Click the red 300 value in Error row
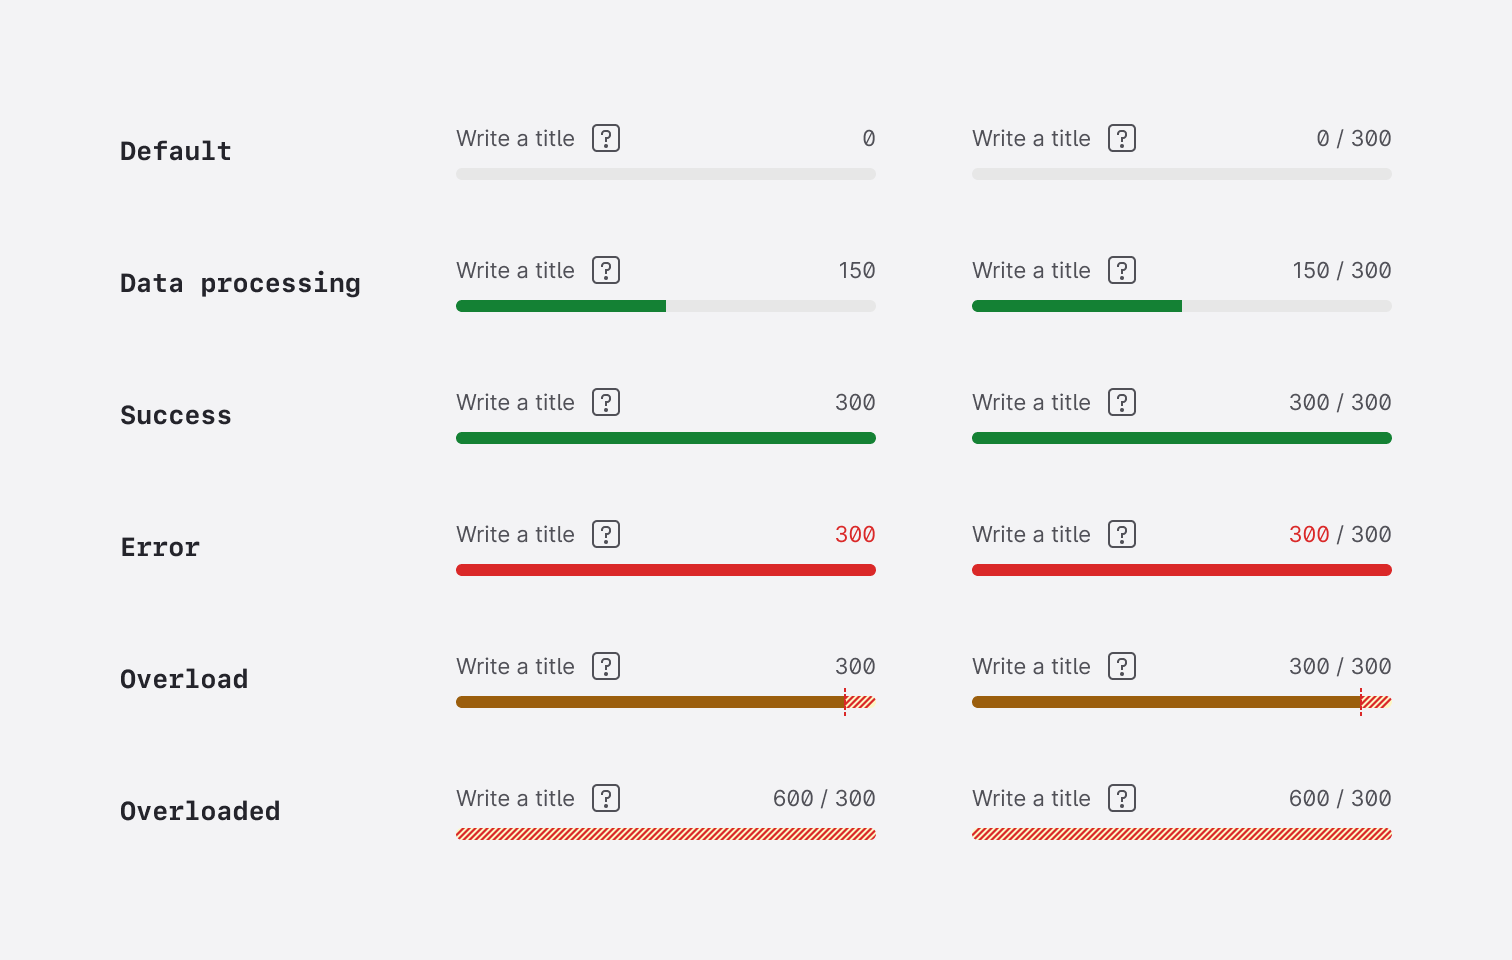This screenshot has height=960, width=1512. click(x=855, y=534)
